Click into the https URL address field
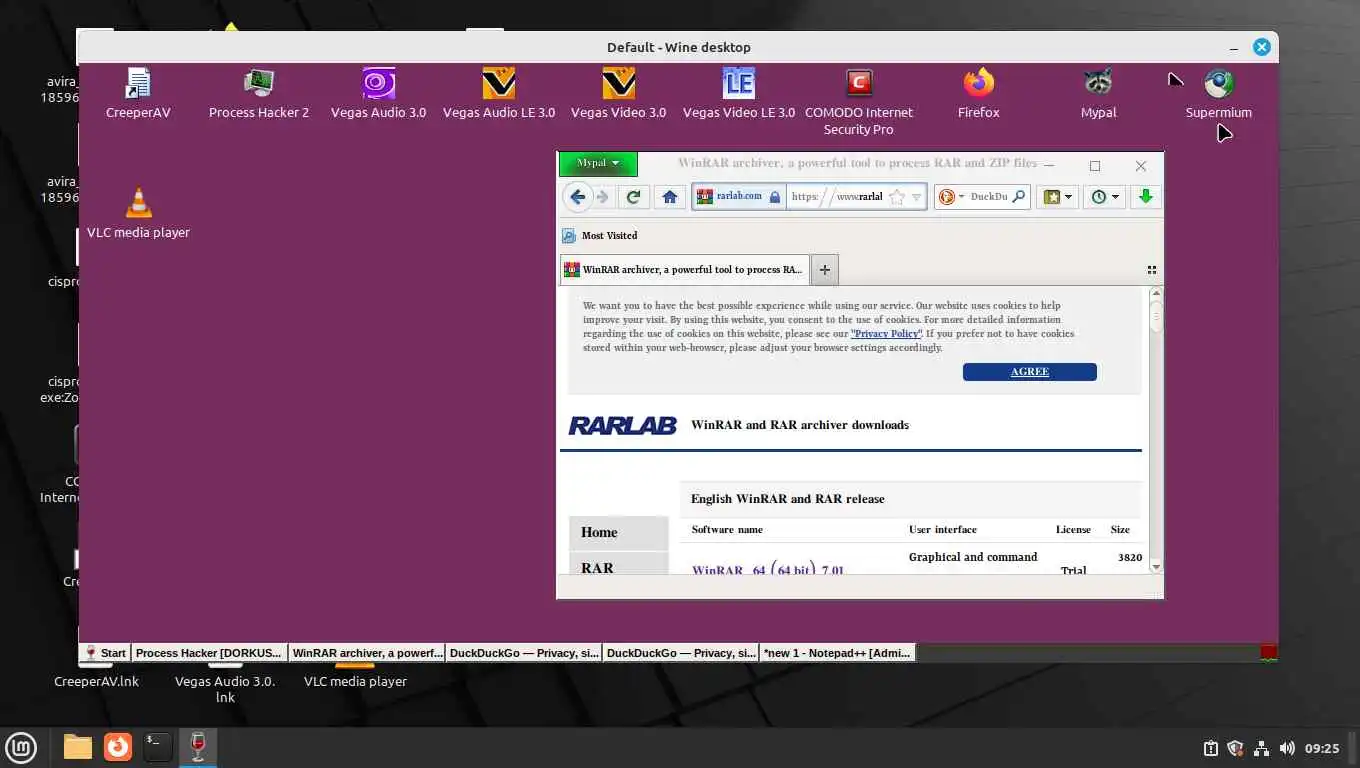The height and width of the screenshot is (768, 1360). 837,197
